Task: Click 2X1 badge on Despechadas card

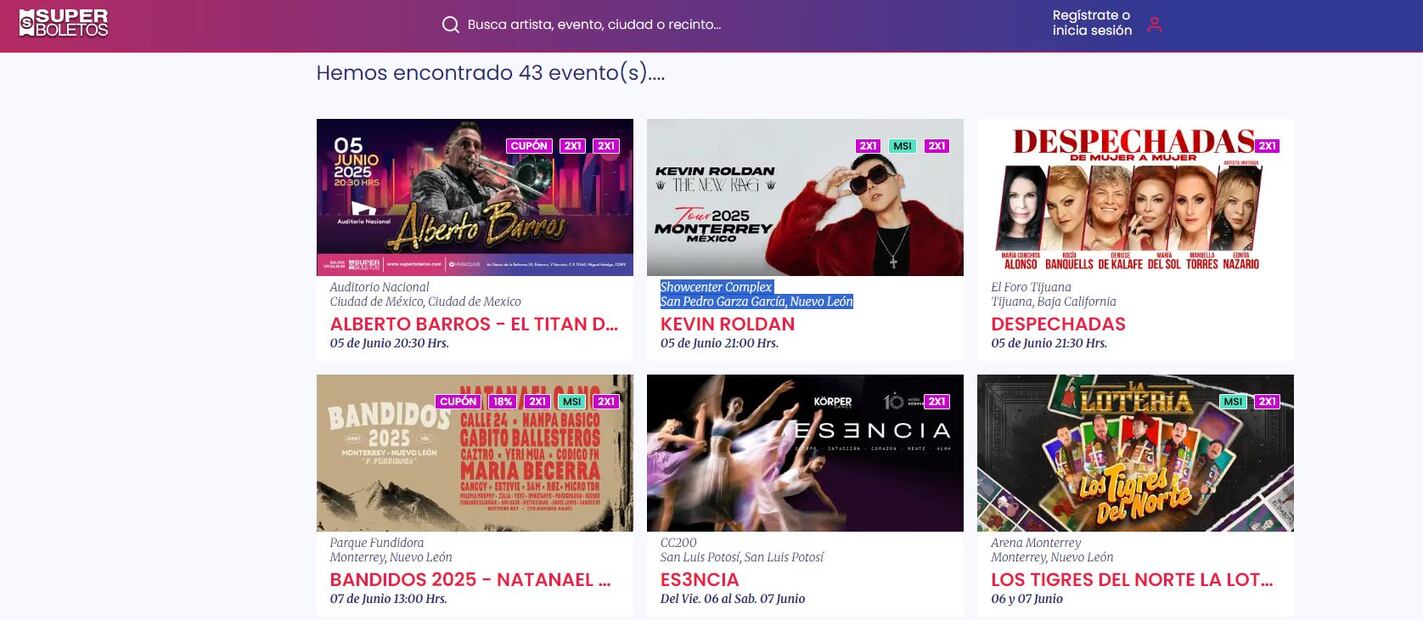Action: [x=1267, y=146]
